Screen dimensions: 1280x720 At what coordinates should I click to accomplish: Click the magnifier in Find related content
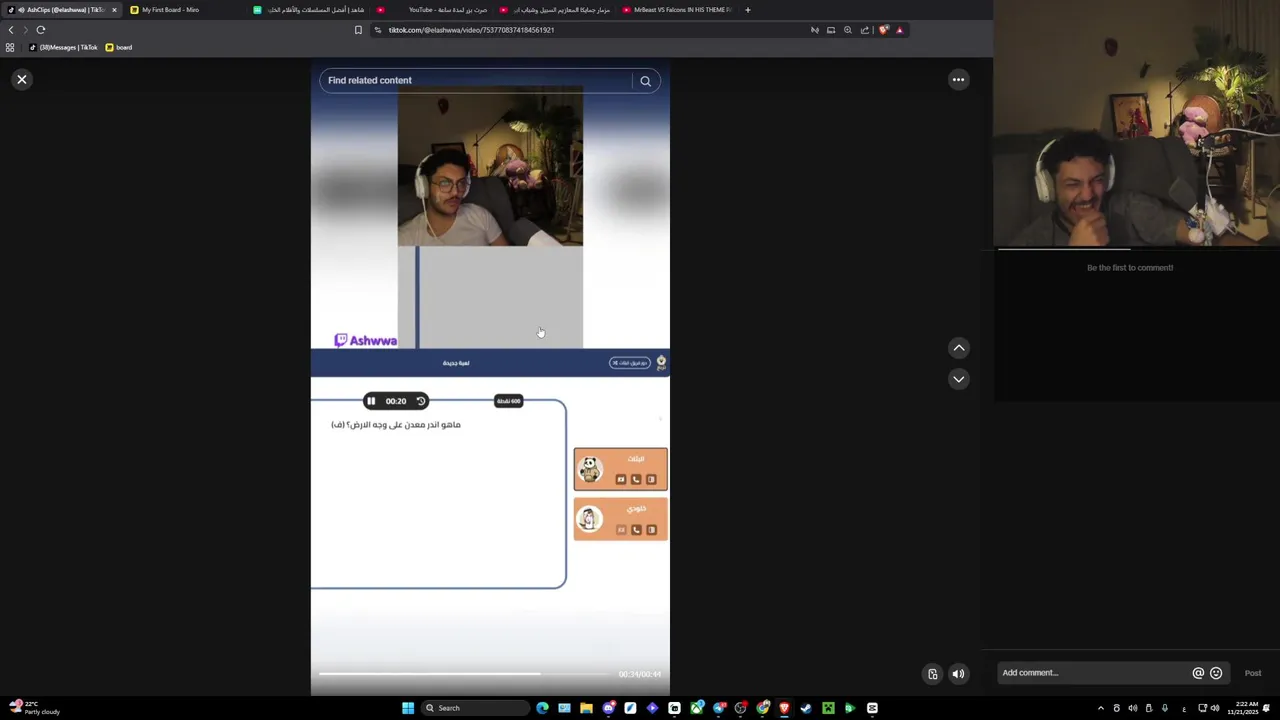tap(645, 81)
